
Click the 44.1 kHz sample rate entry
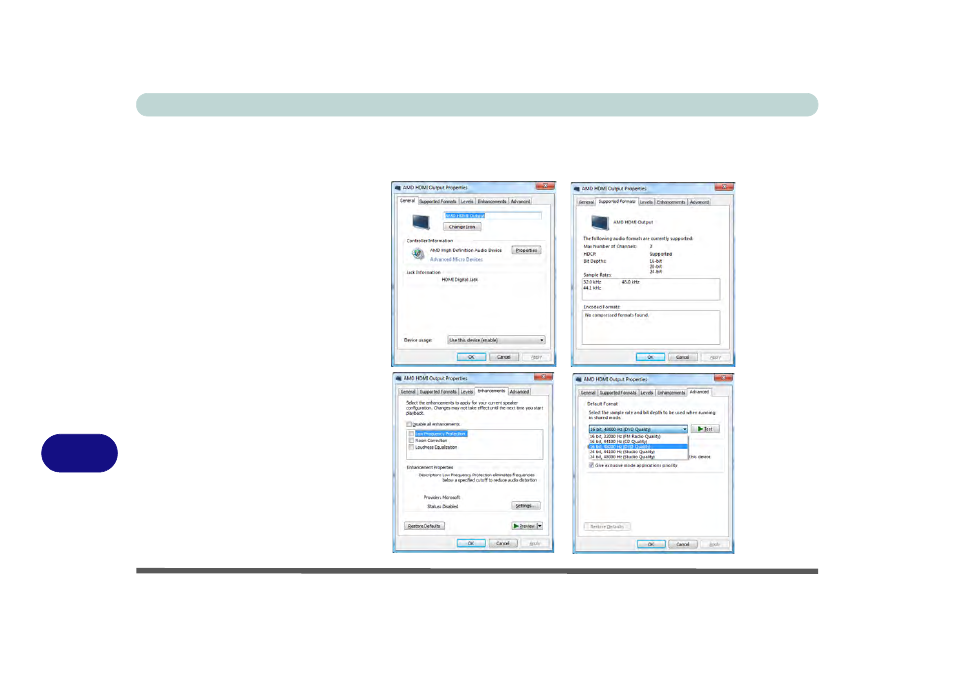pos(592,288)
